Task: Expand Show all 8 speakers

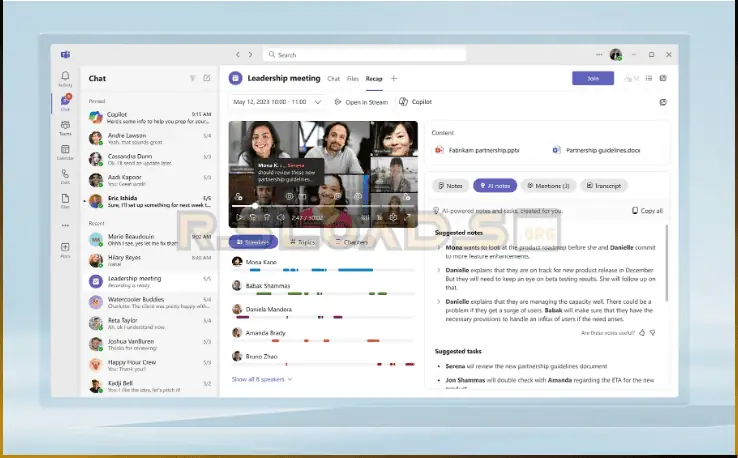Action: (x=262, y=379)
